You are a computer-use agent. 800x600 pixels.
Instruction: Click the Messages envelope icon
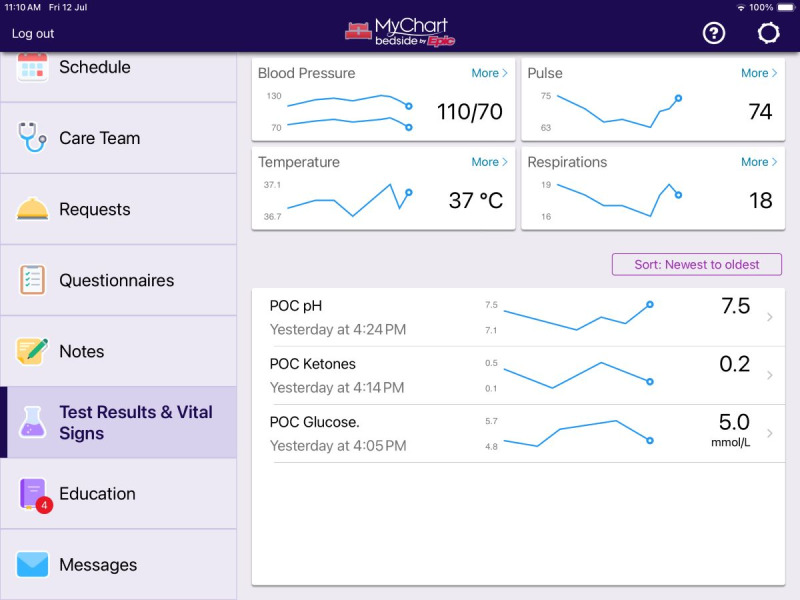(x=32, y=564)
